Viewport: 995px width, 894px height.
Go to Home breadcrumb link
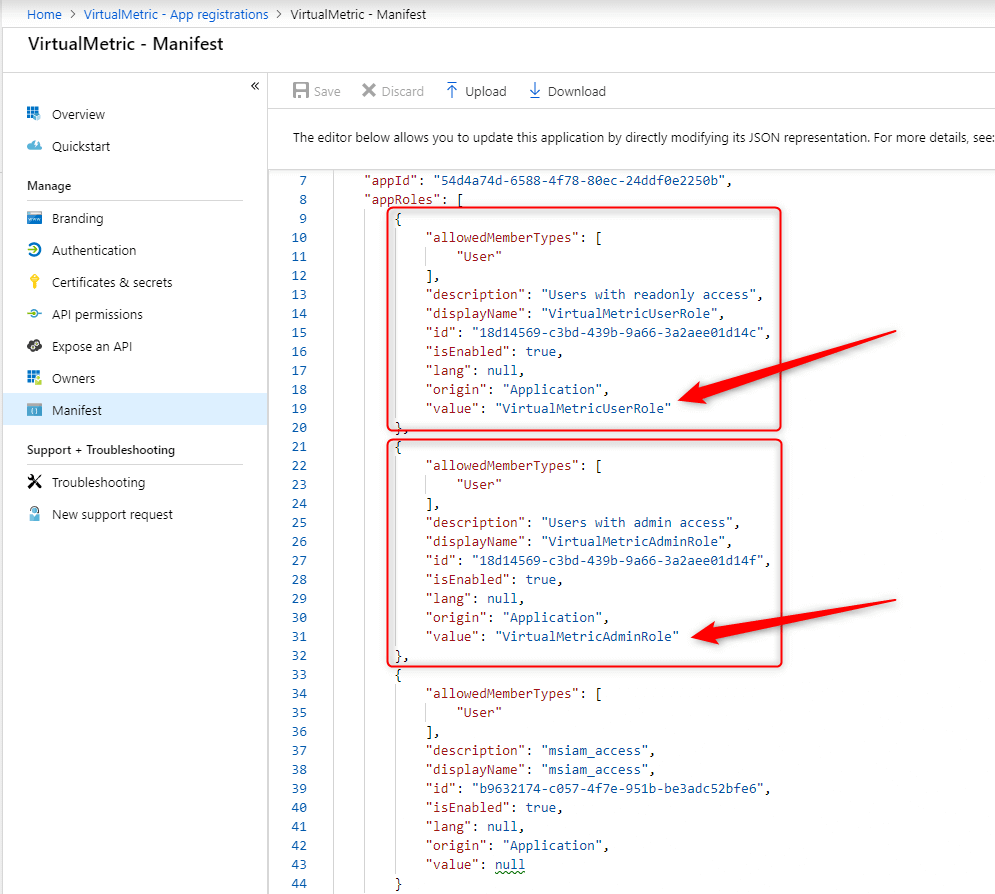click(44, 14)
